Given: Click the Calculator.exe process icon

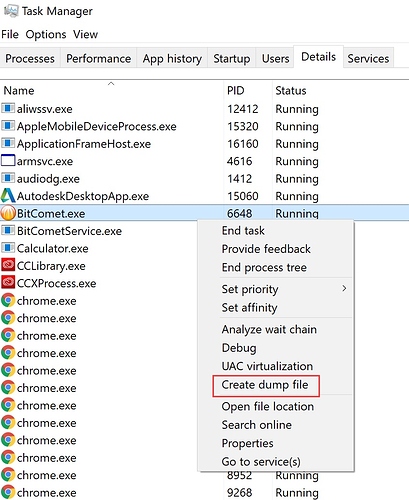Looking at the screenshot, I should tap(8, 248).
